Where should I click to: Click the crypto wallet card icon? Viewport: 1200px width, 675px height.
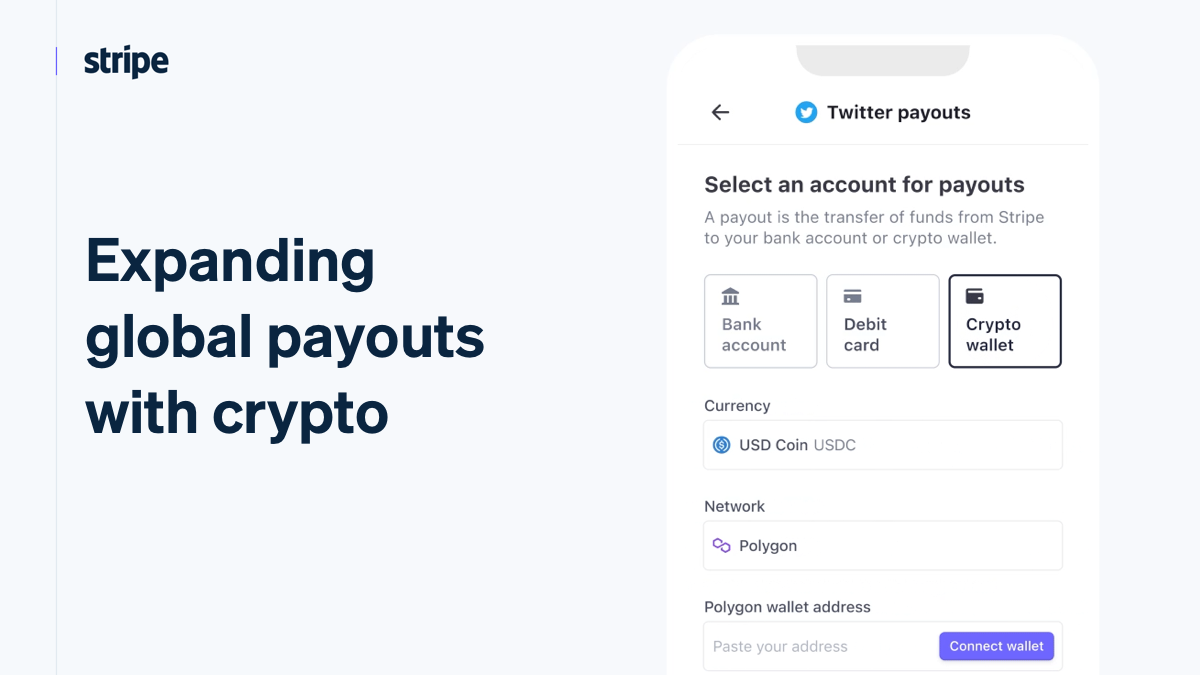[975, 296]
